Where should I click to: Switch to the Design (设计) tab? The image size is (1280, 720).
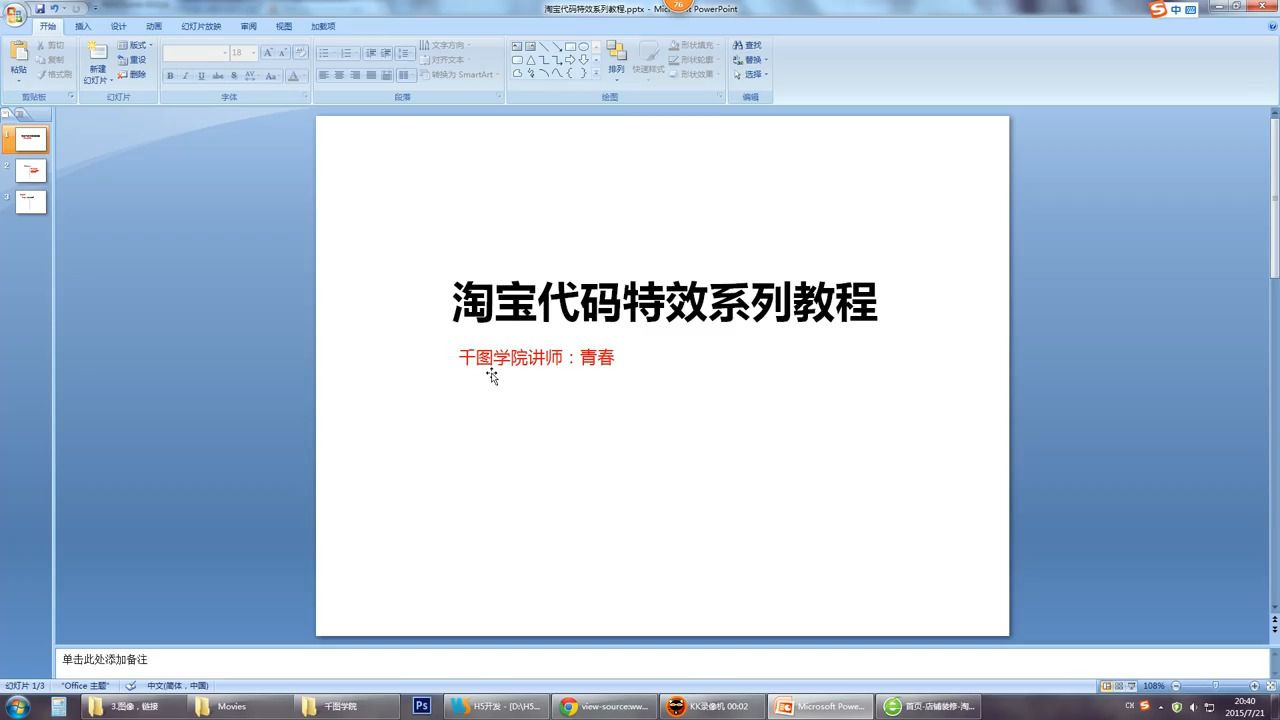118,26
